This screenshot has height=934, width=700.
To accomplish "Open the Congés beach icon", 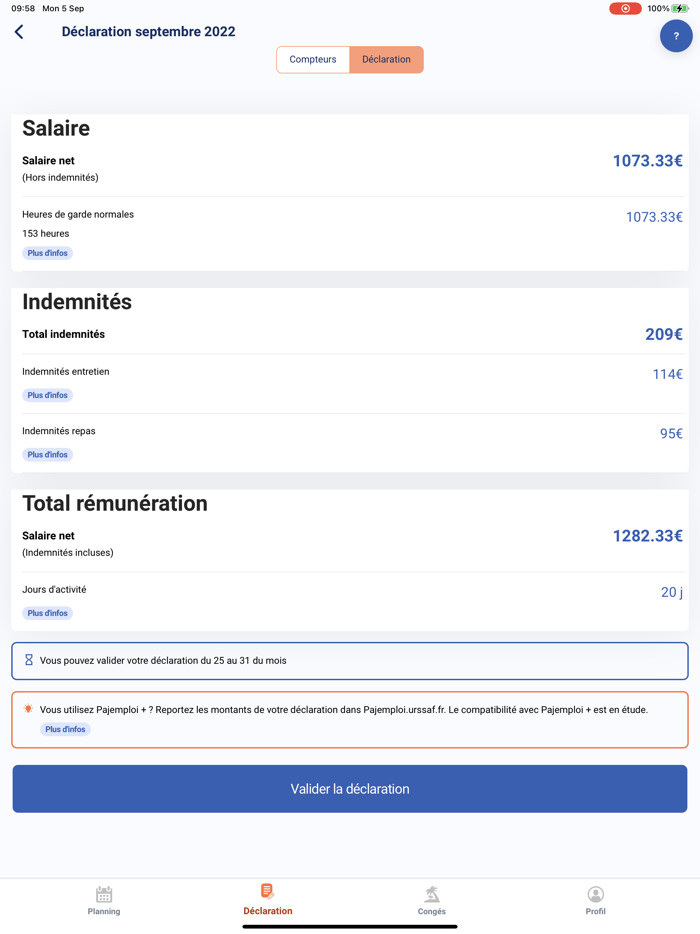I will (432, 894).
